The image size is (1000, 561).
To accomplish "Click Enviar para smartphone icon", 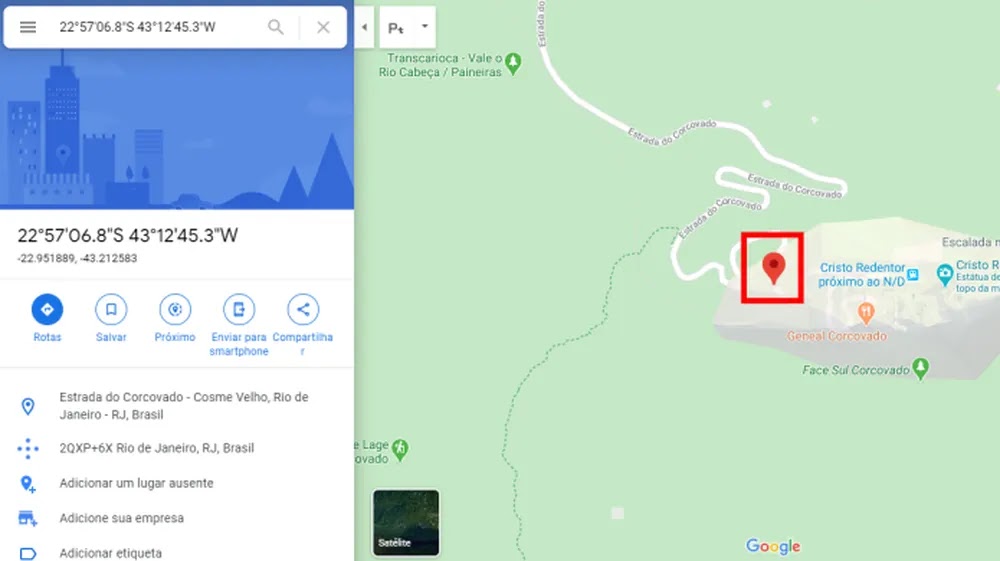I will (239, 310).
